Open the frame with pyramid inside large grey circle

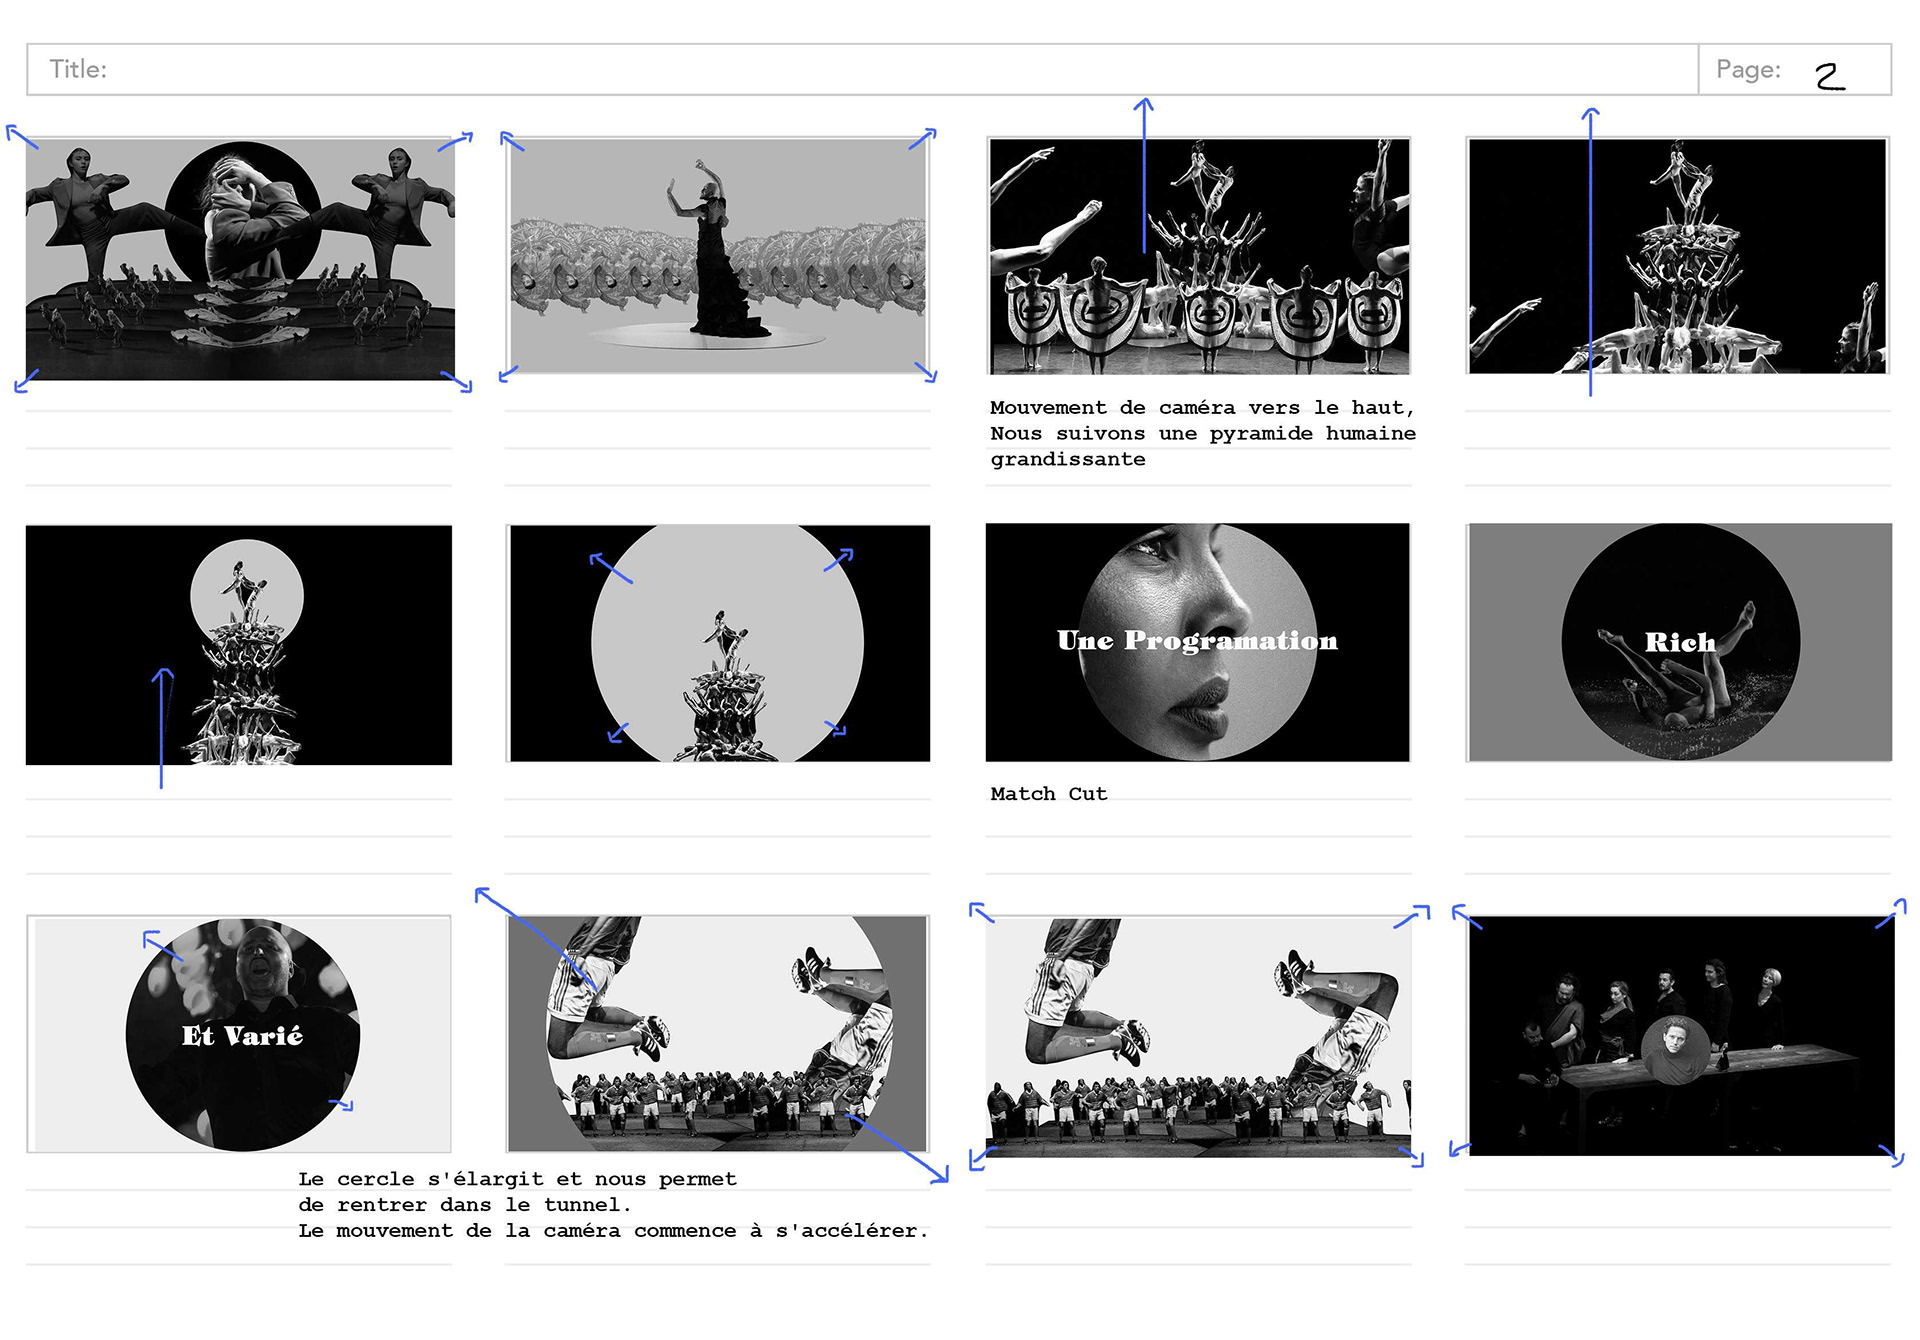coord(718,643)
